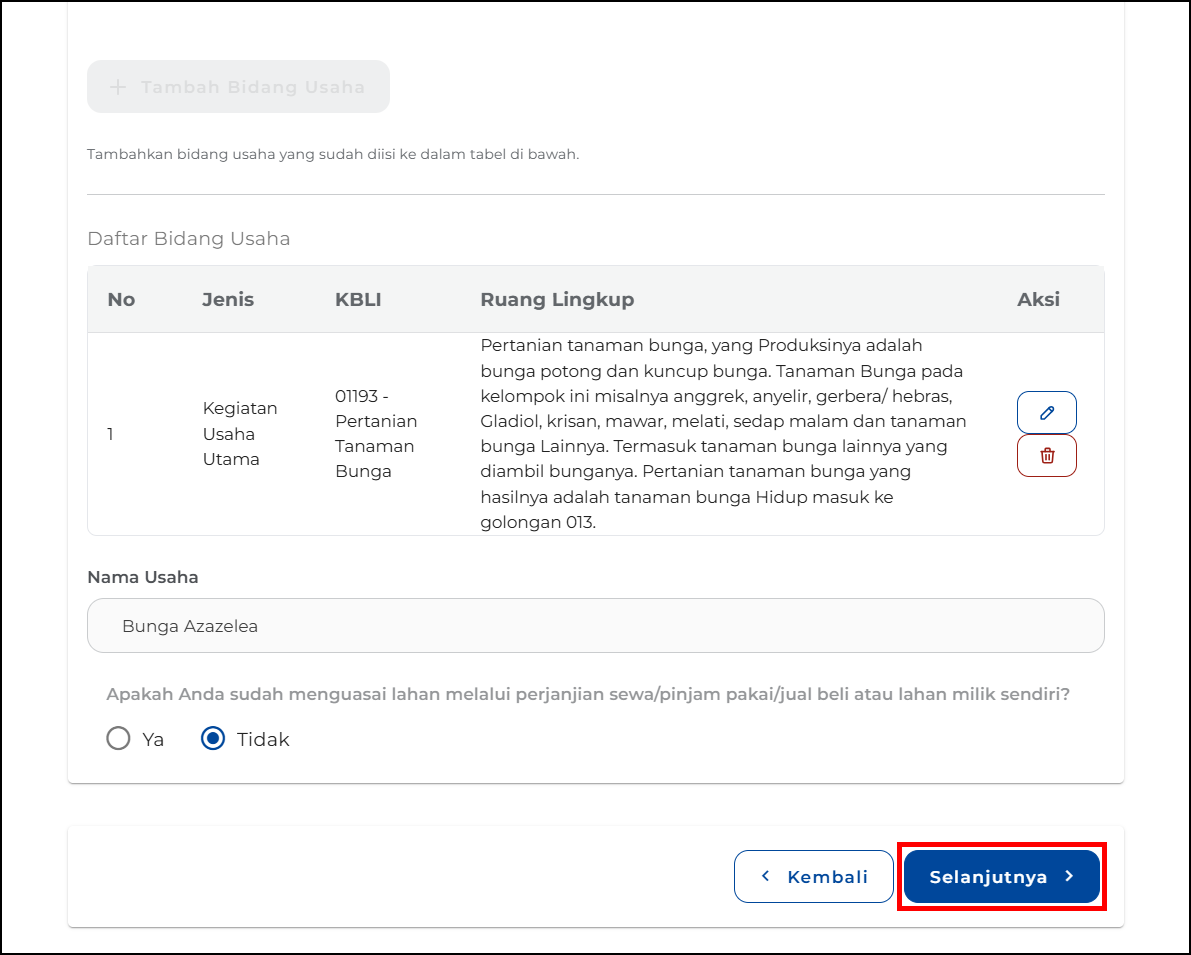Select the Ya radio button
Viewport: 1191px width, 955px height.
pos(118,739)
